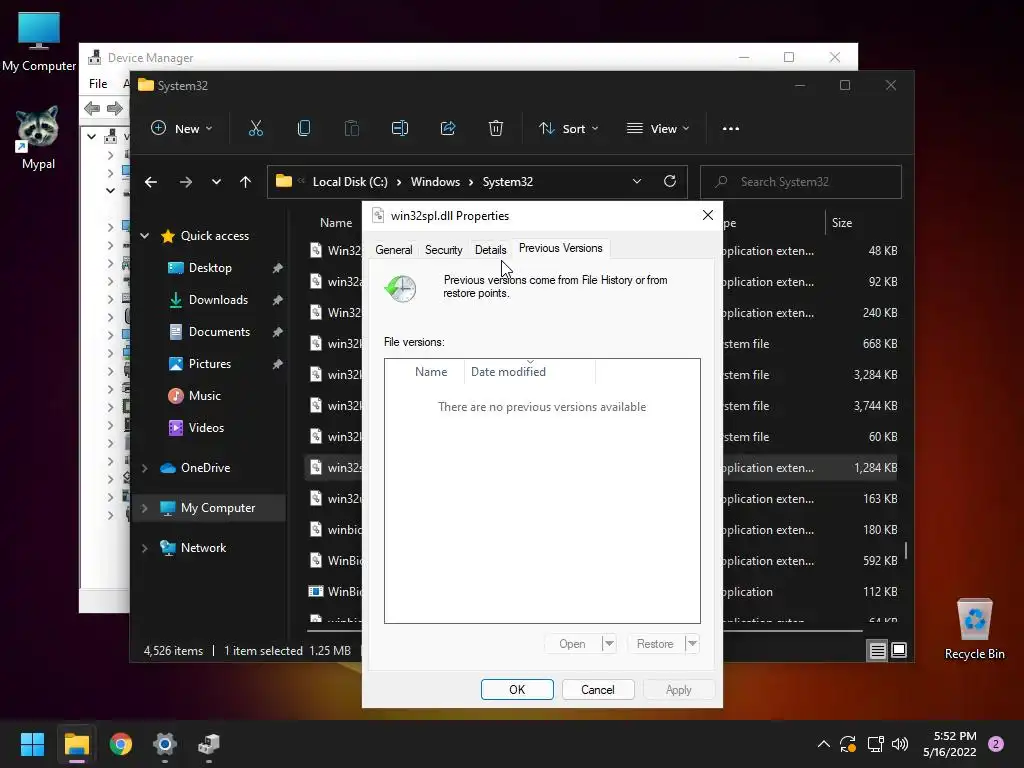
Task: Show hidden tray icons chevron
Action: pos(824,744)
